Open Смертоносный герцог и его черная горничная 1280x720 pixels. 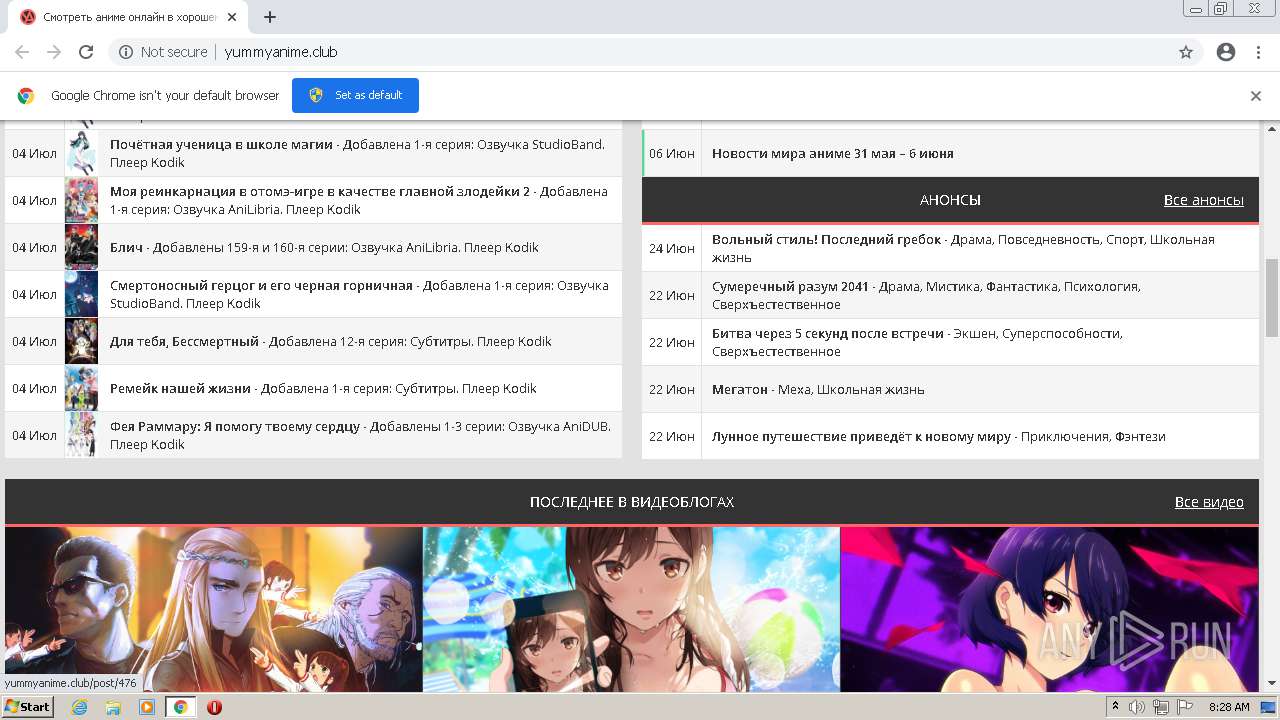click(261, 285)
